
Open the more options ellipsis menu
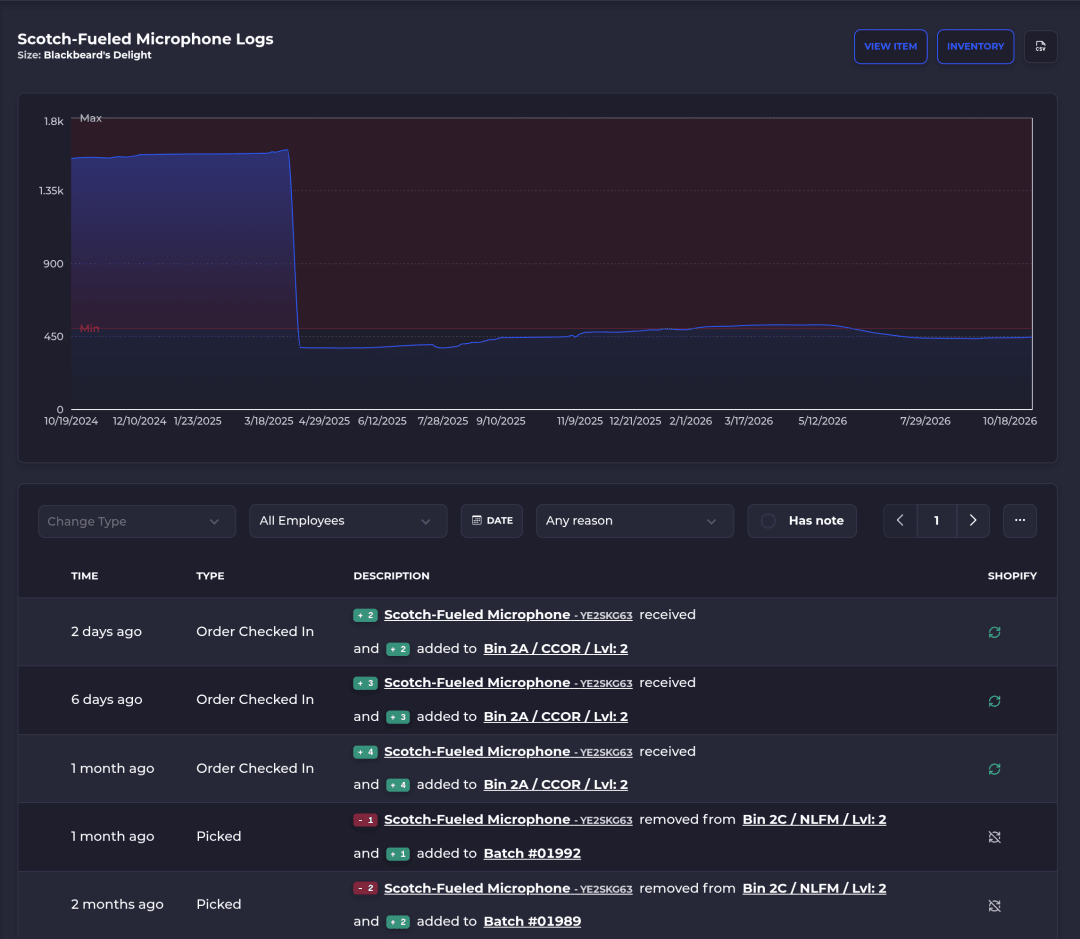(1019, 521)
